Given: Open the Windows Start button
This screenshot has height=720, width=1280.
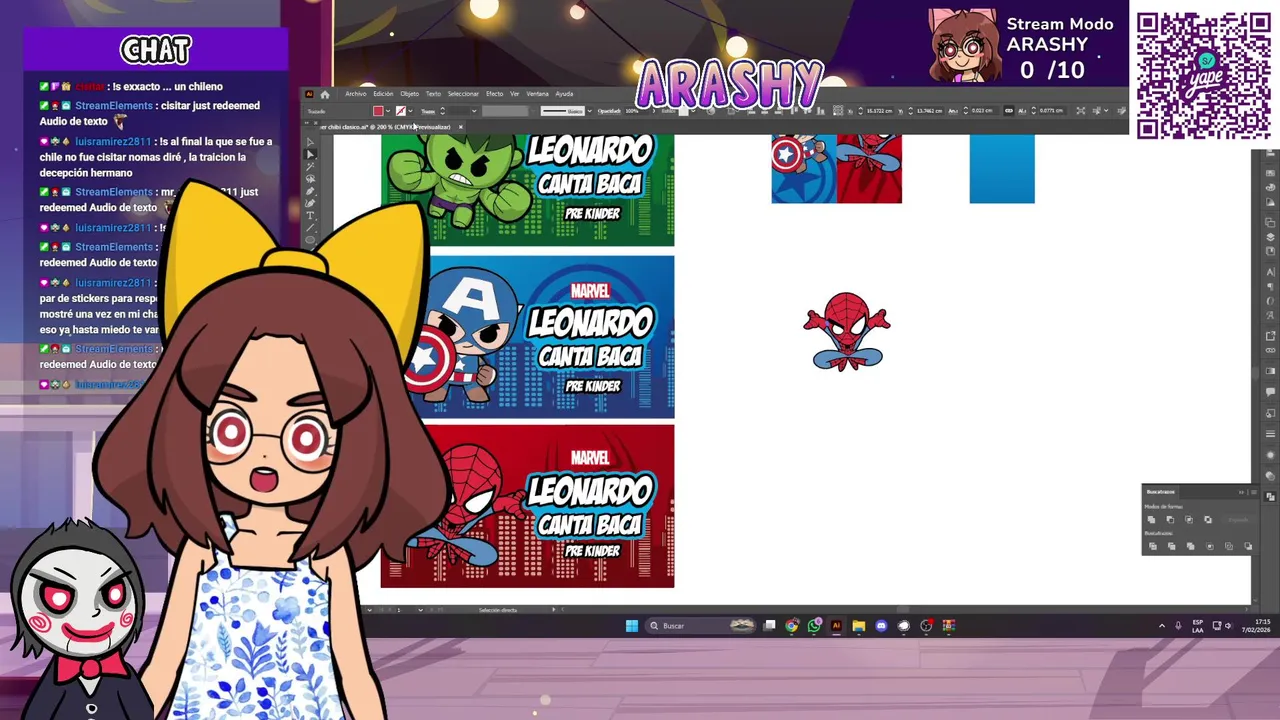Looking at the screenshot, I should coord(631,626).
